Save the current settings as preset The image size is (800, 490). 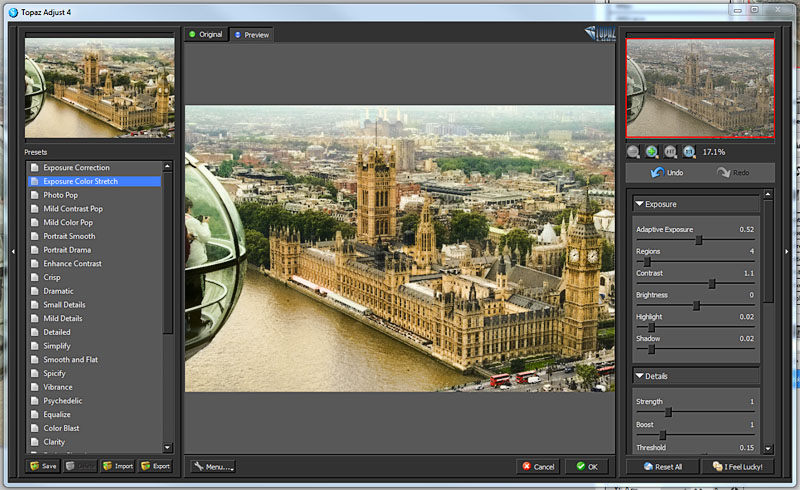pos(43,466)
